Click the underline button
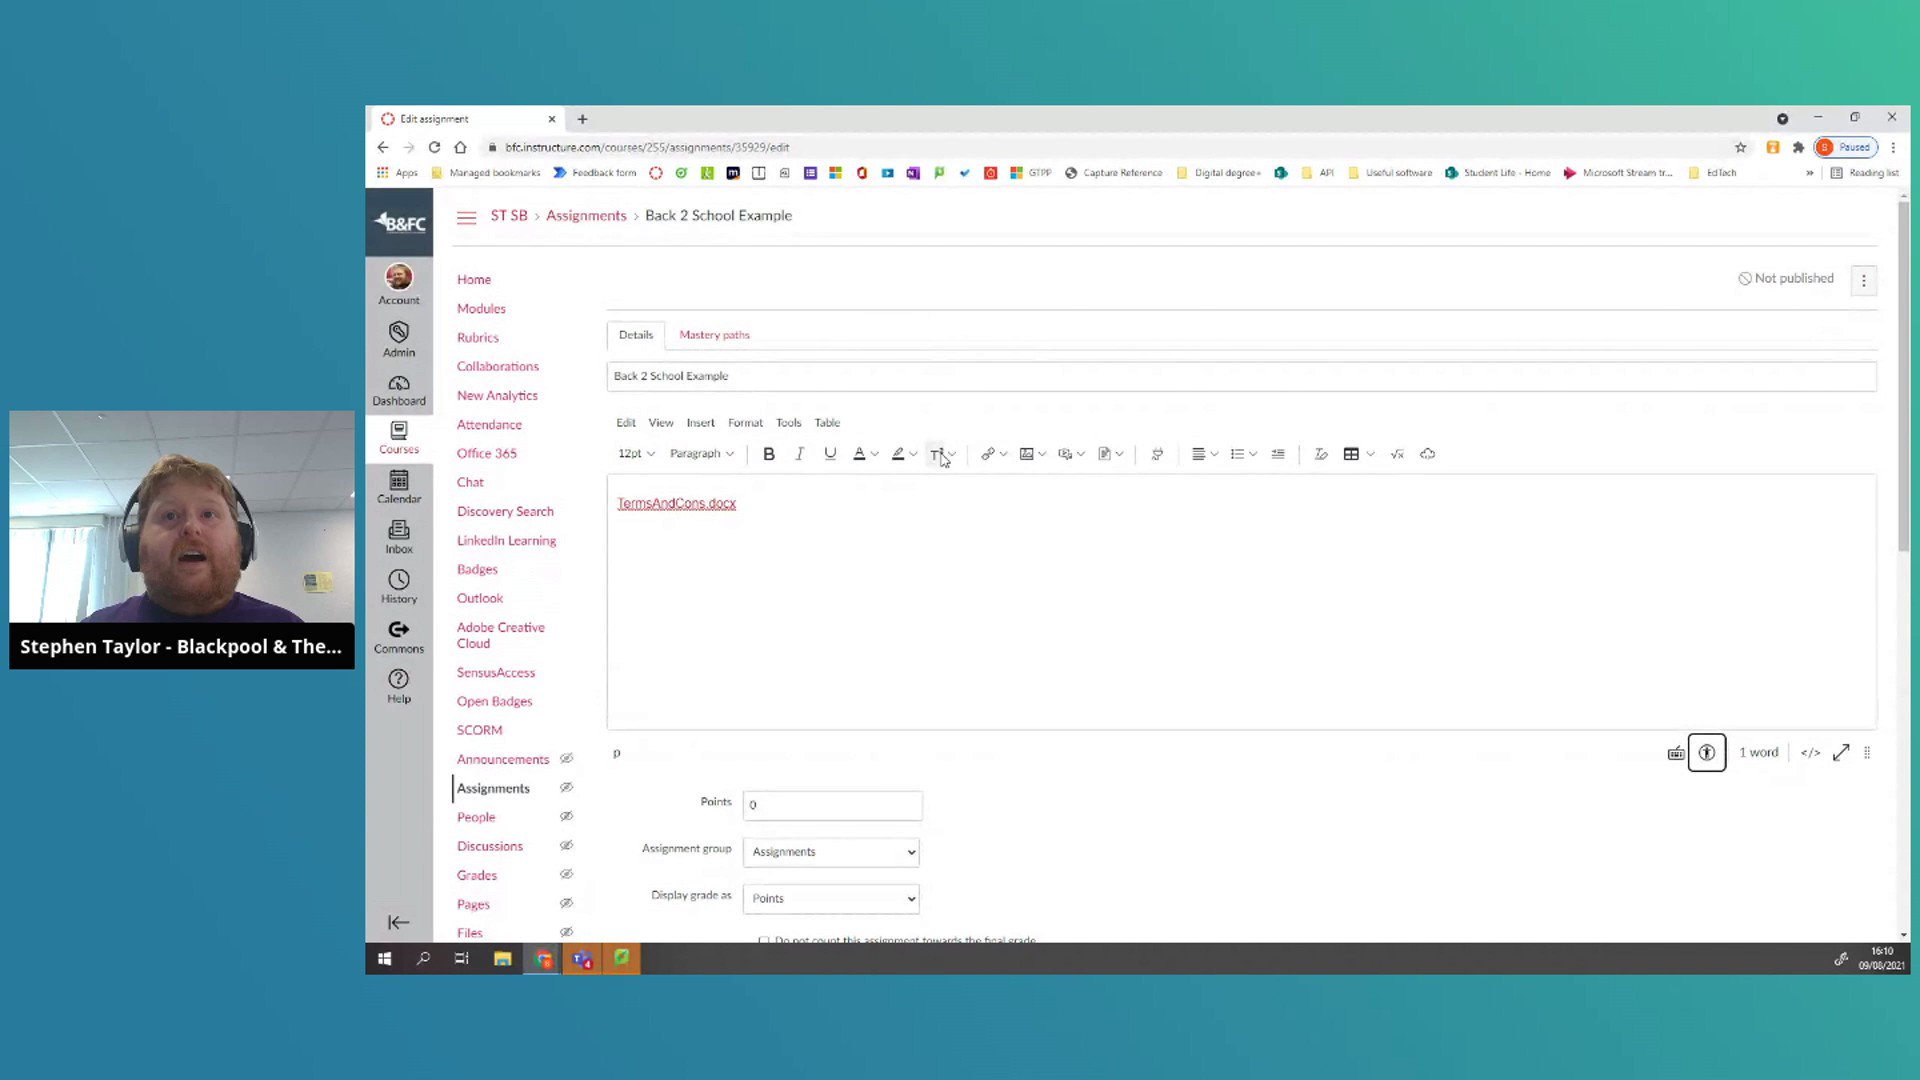Screen dimensions: 1920x1080 (829, 454)
